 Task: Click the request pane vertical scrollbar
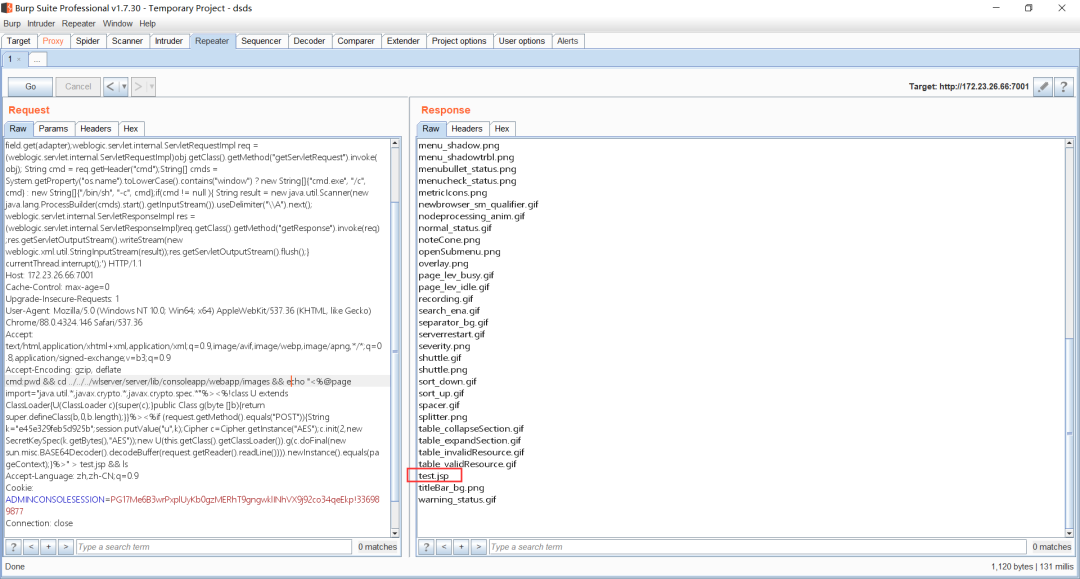click(x=395, y=338)
